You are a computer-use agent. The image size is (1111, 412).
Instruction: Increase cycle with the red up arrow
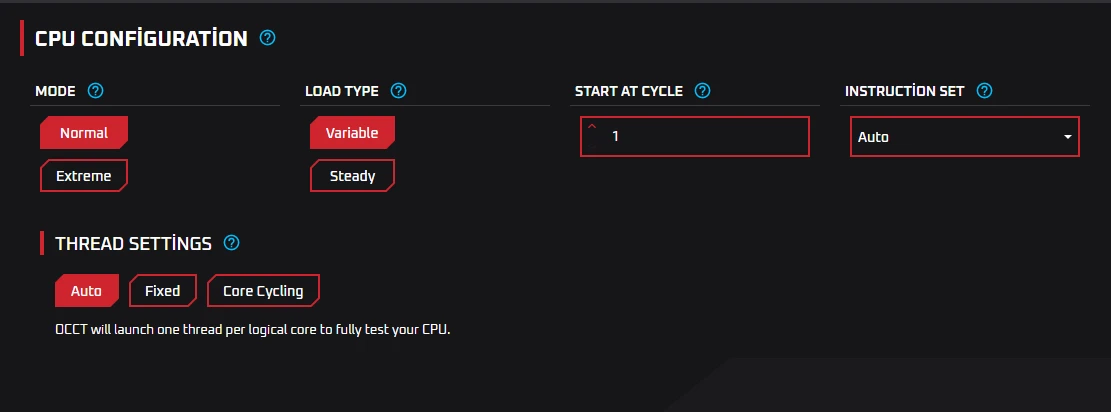click(592, 127)
